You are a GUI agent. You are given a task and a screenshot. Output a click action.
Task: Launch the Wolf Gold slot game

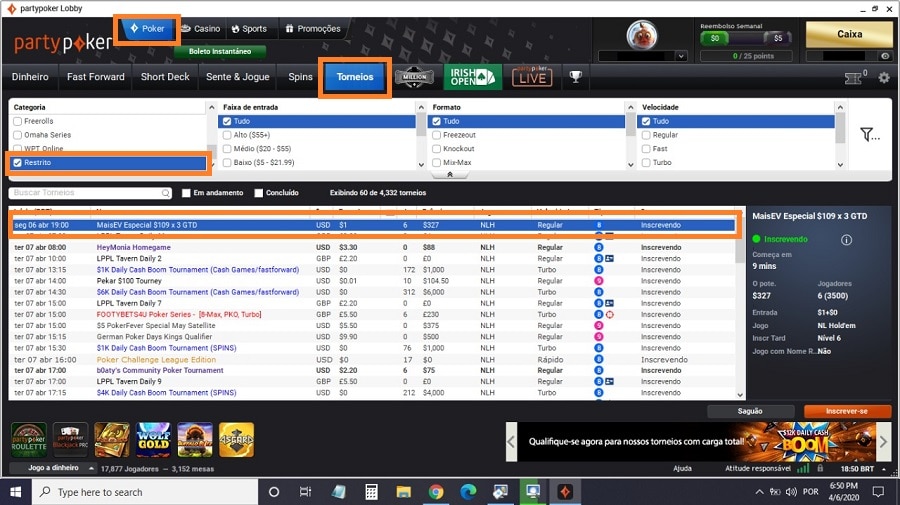point(154,440)
